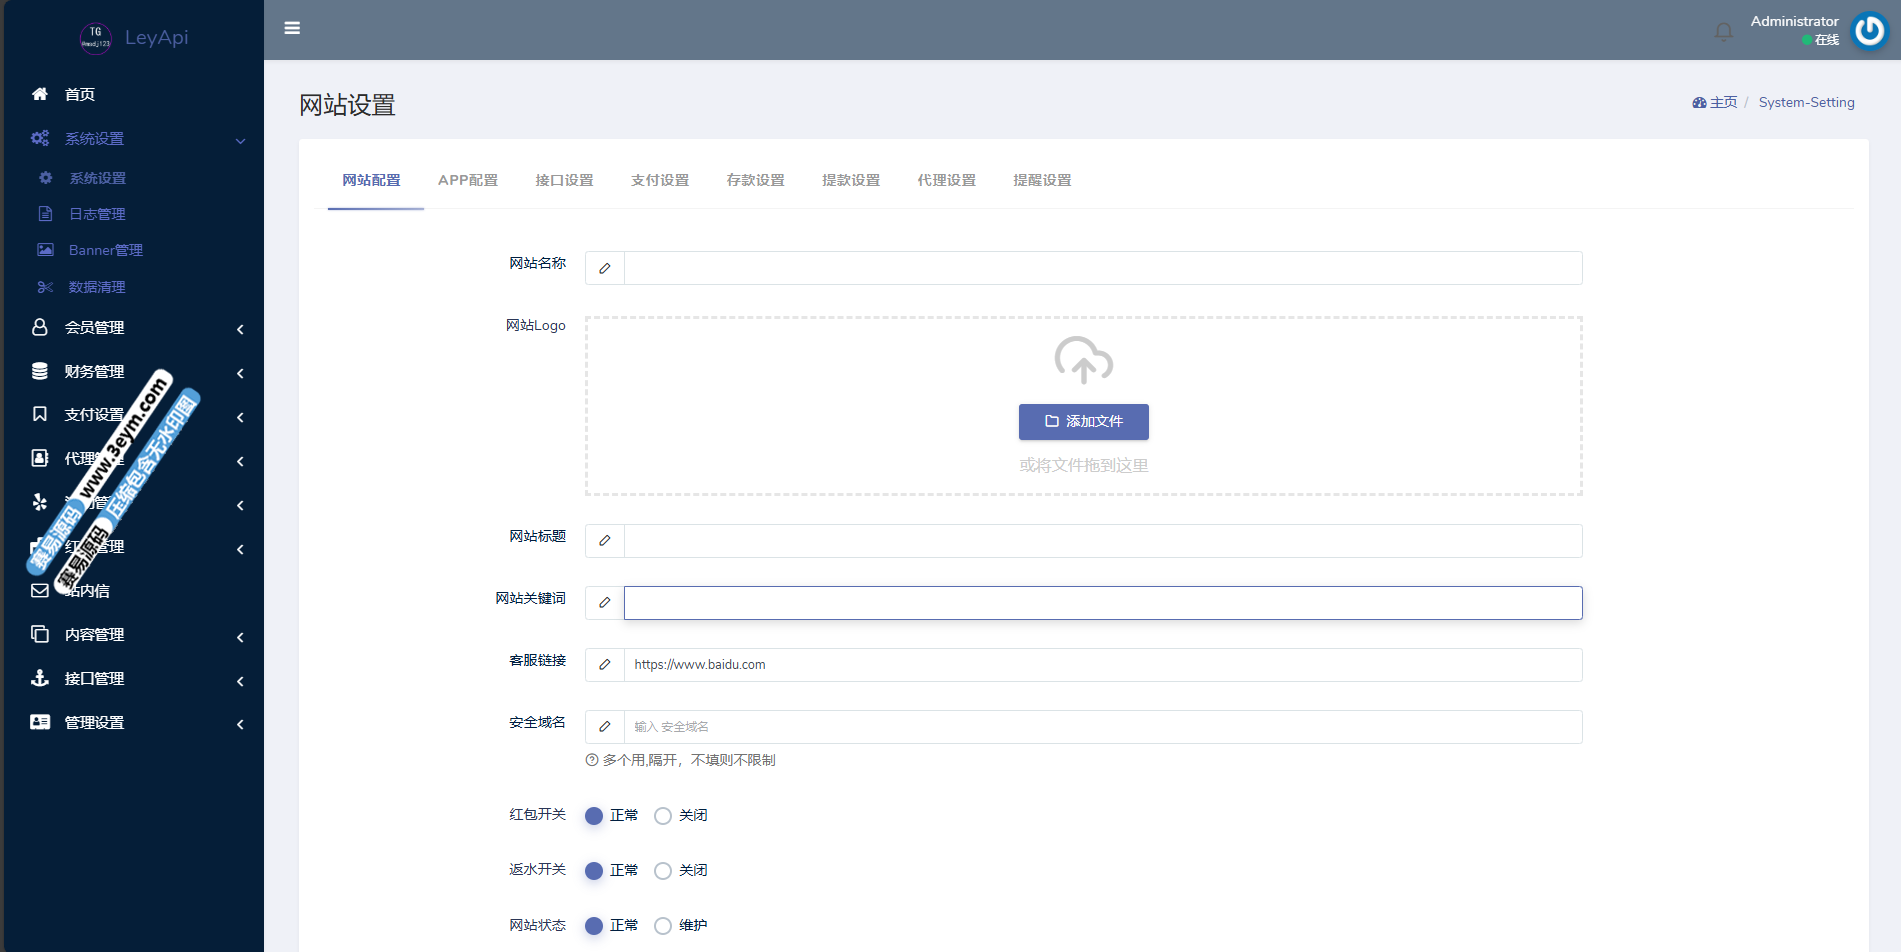Click the hamburger menu toggle icon
This screenshot has height=952, width=1901.
pyautogui.click(x=292, y=28)
